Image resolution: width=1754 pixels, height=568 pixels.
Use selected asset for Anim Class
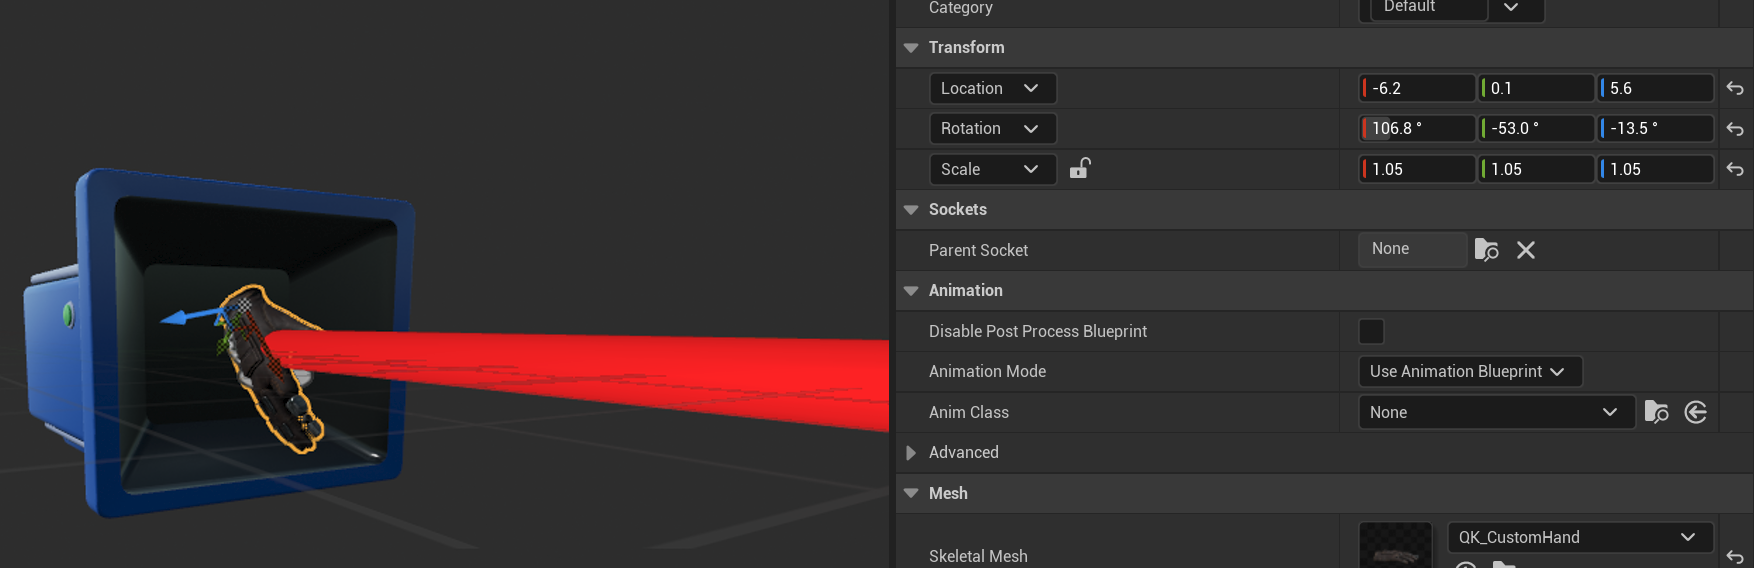[1696, 412]
